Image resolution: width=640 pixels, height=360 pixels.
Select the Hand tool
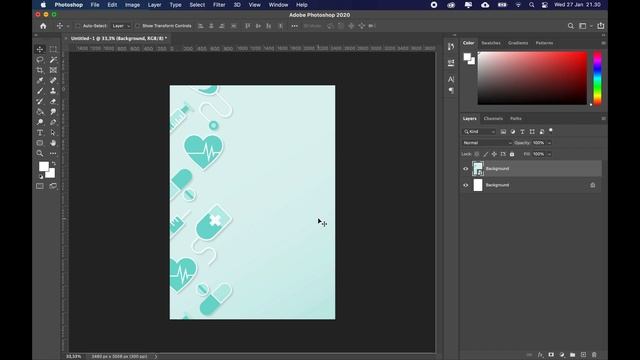53,143
